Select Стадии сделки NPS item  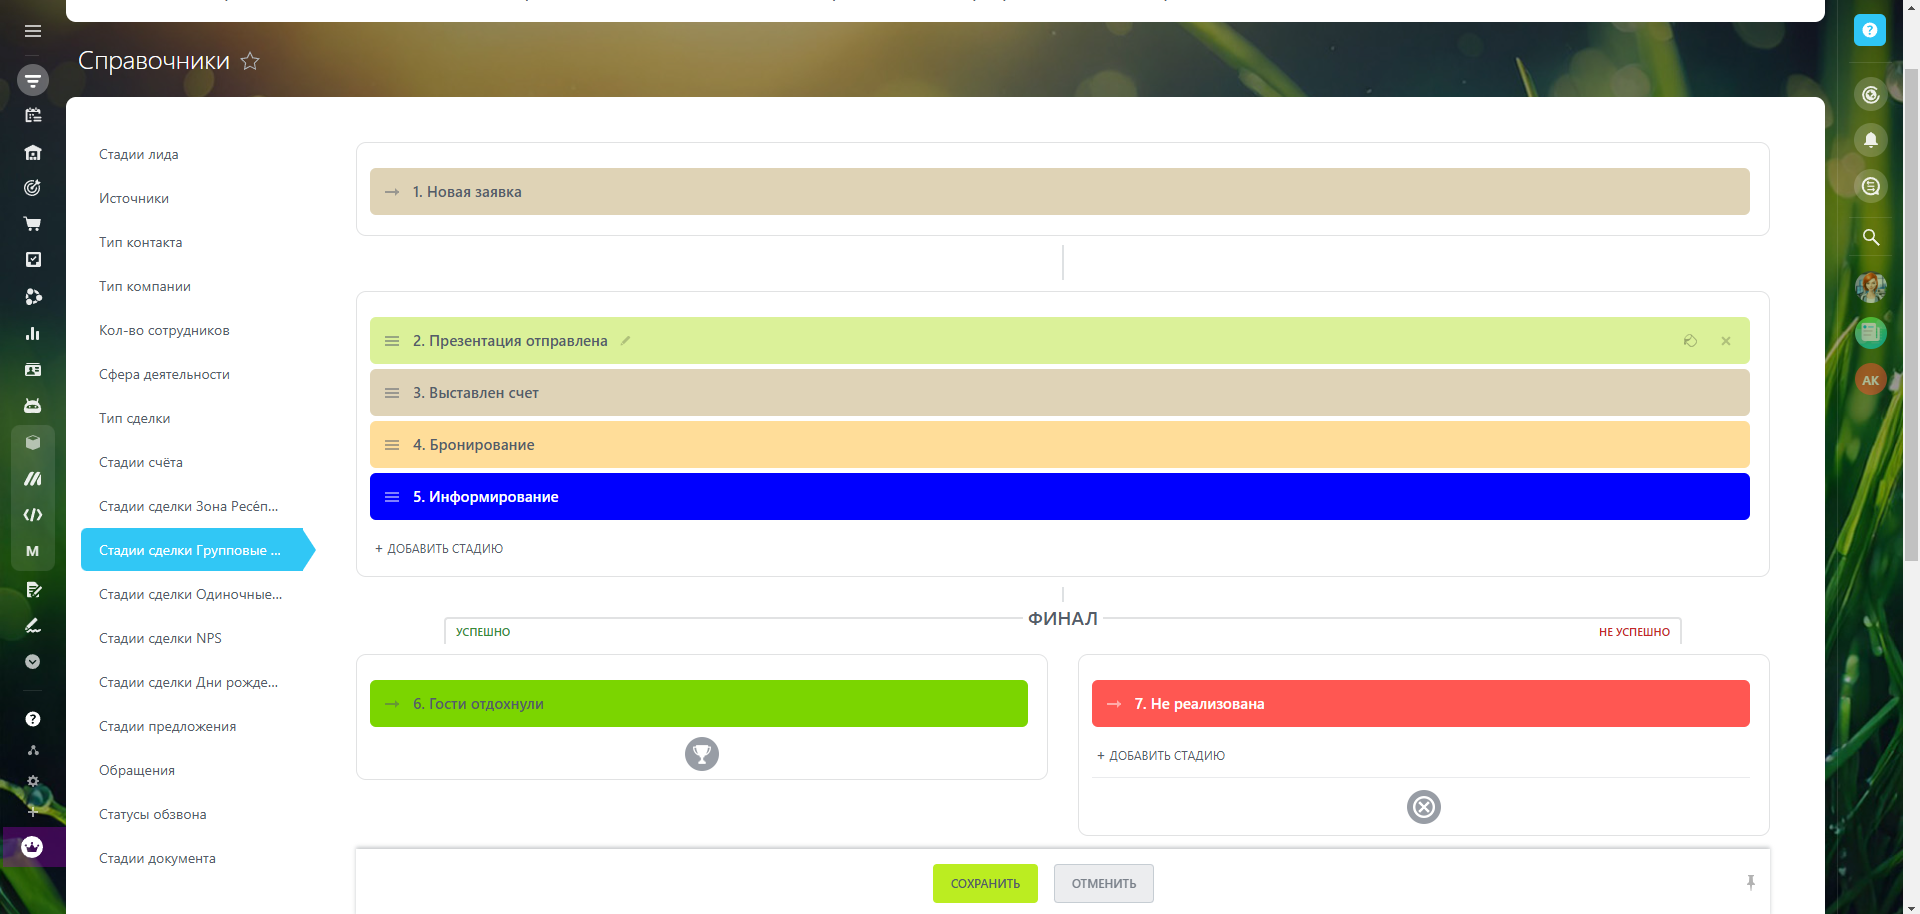pos(160,638)
